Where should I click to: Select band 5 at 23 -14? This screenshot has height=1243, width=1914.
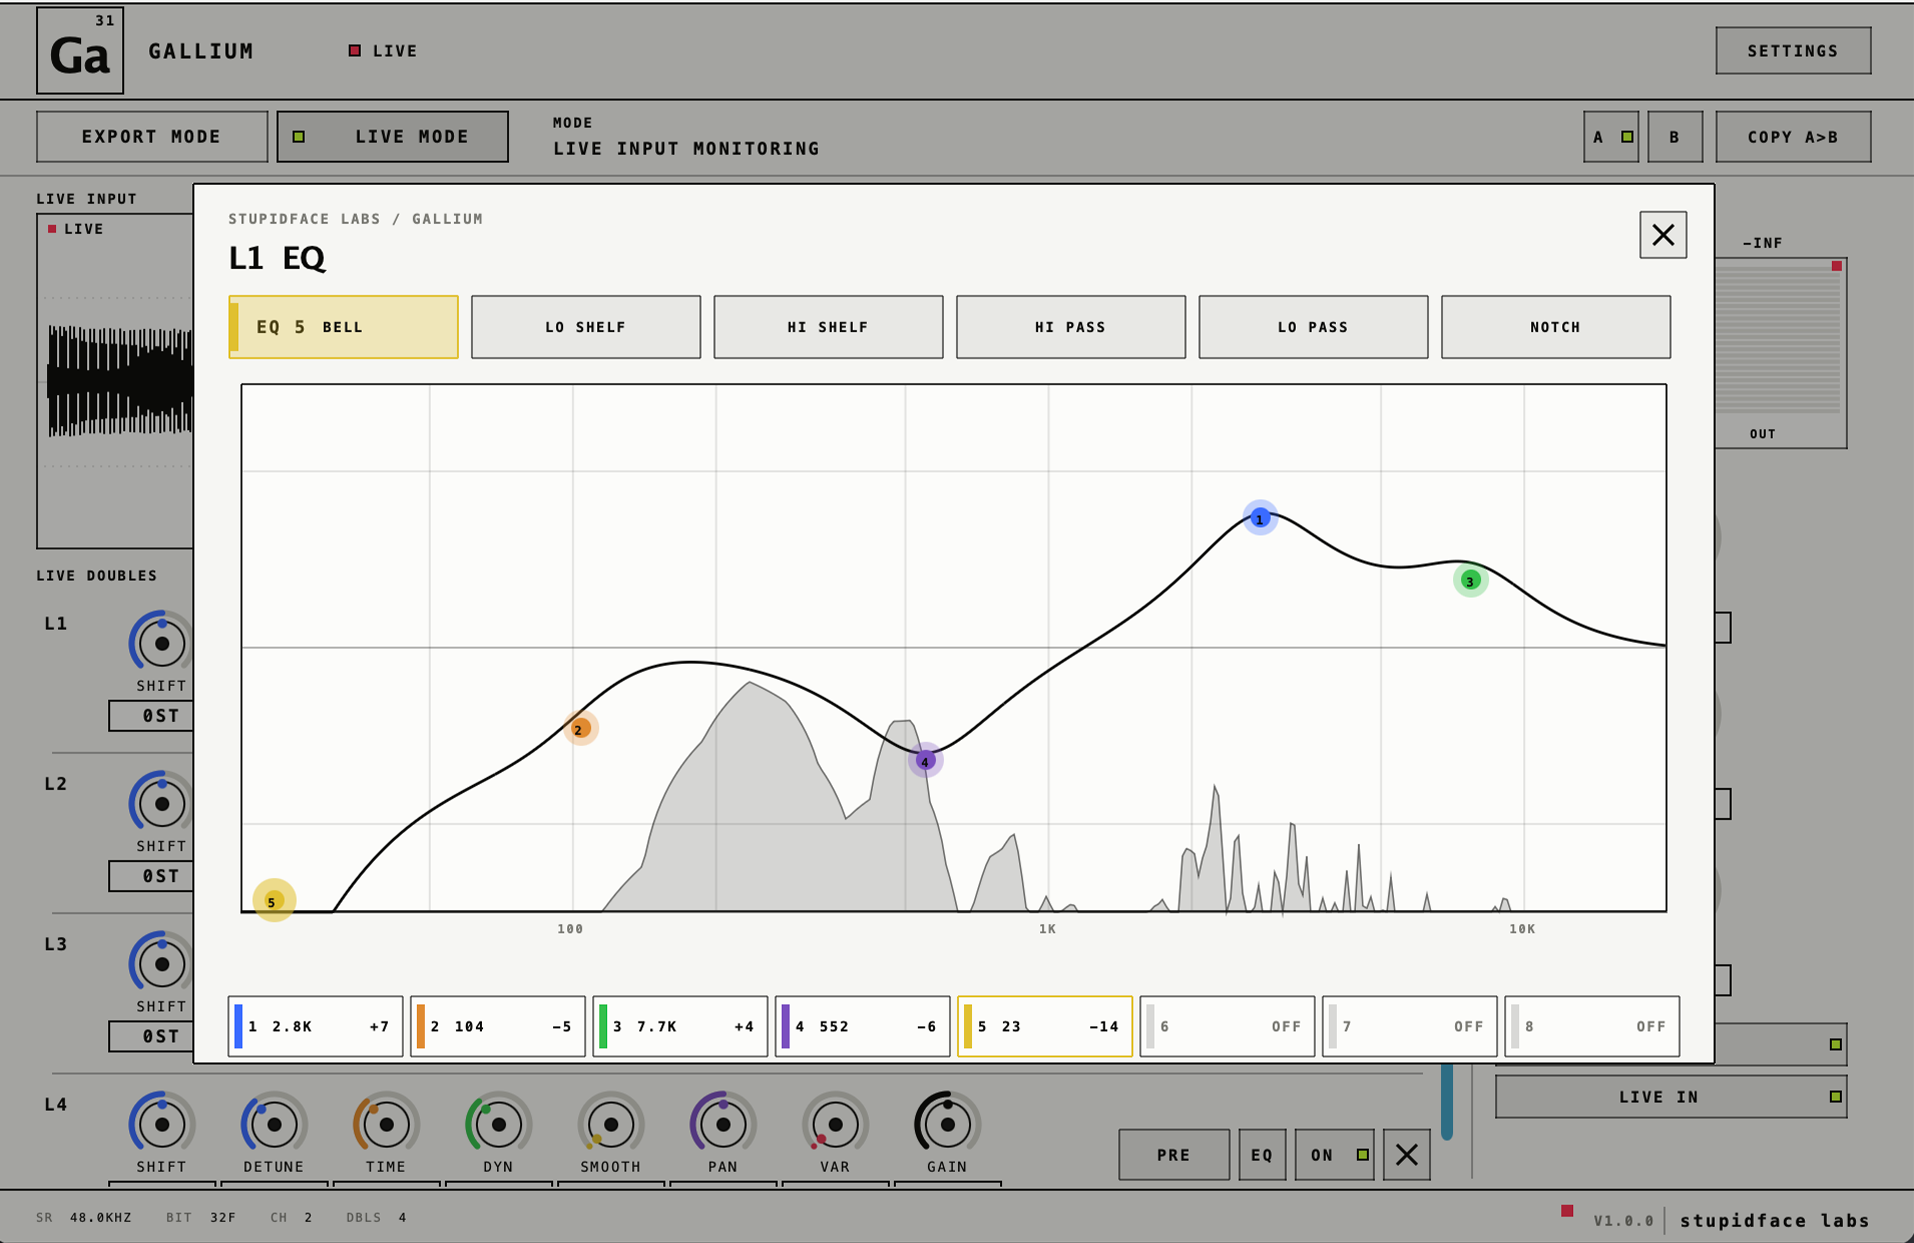pyautogui.click(x=1045, y=1026)
